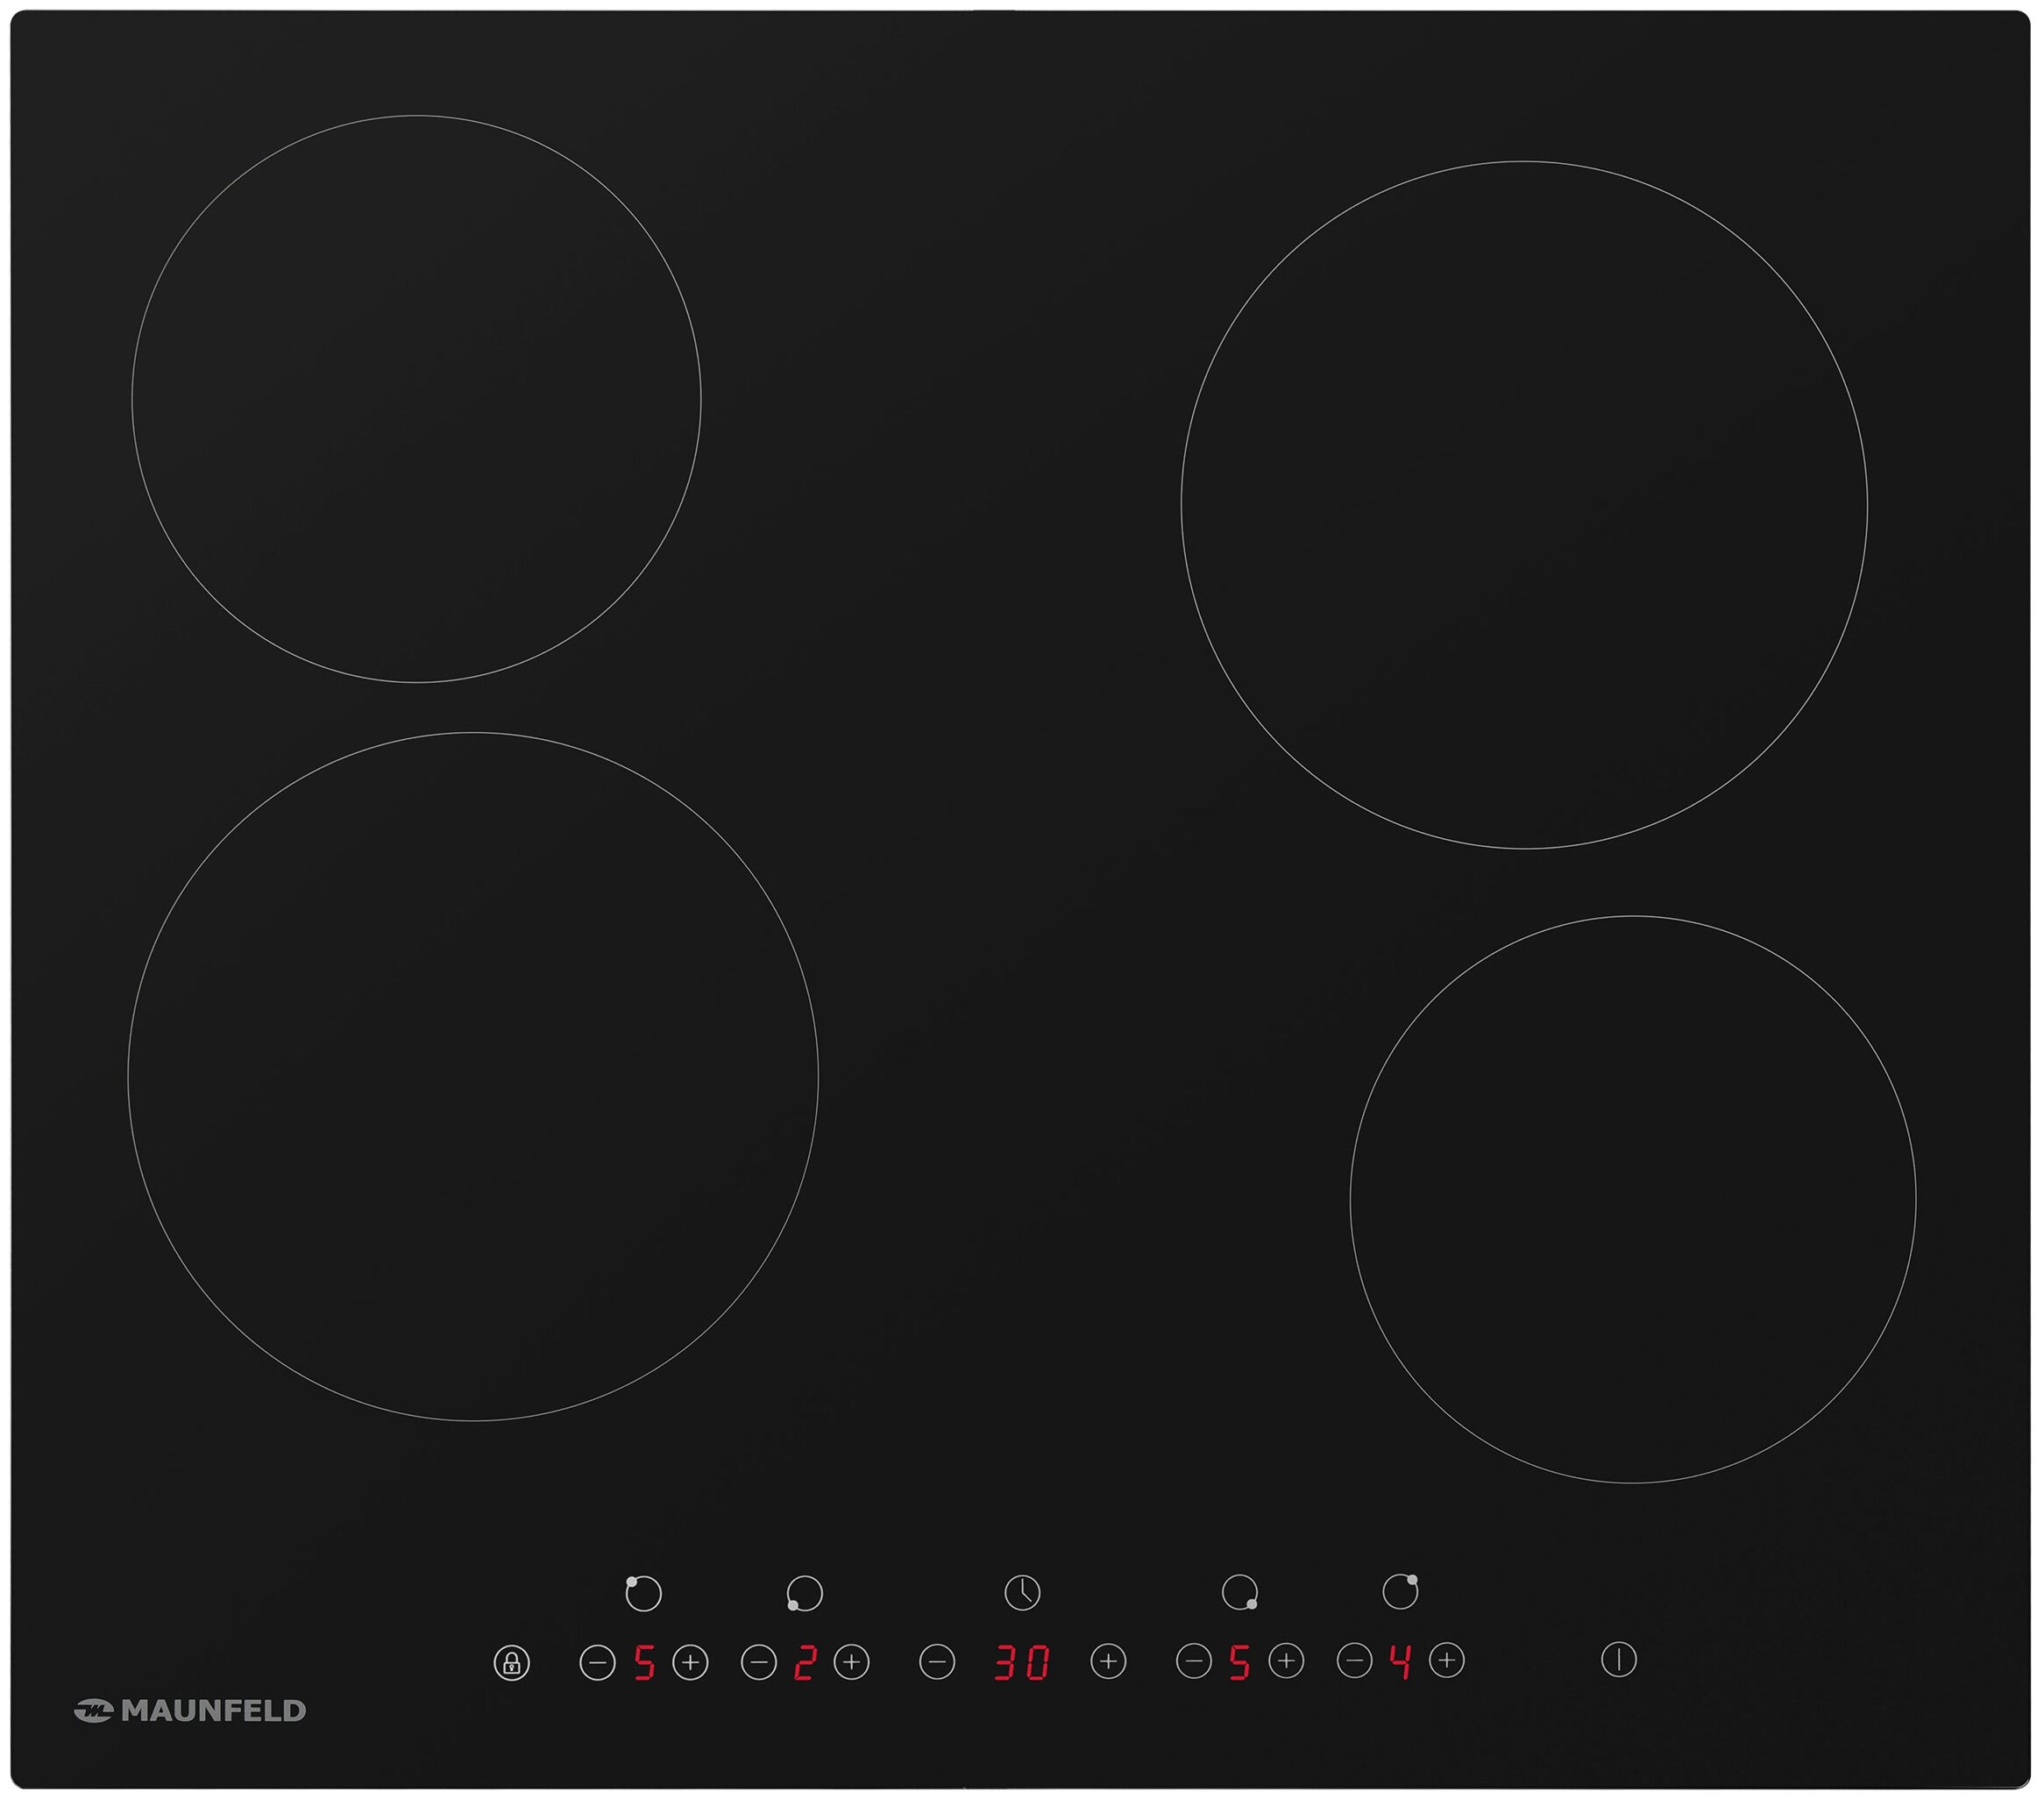Select the bottom-right burner zone indicator icon
Image resolution: width=2044 pixels, height=1799 pixels.
[1240, 1592]
